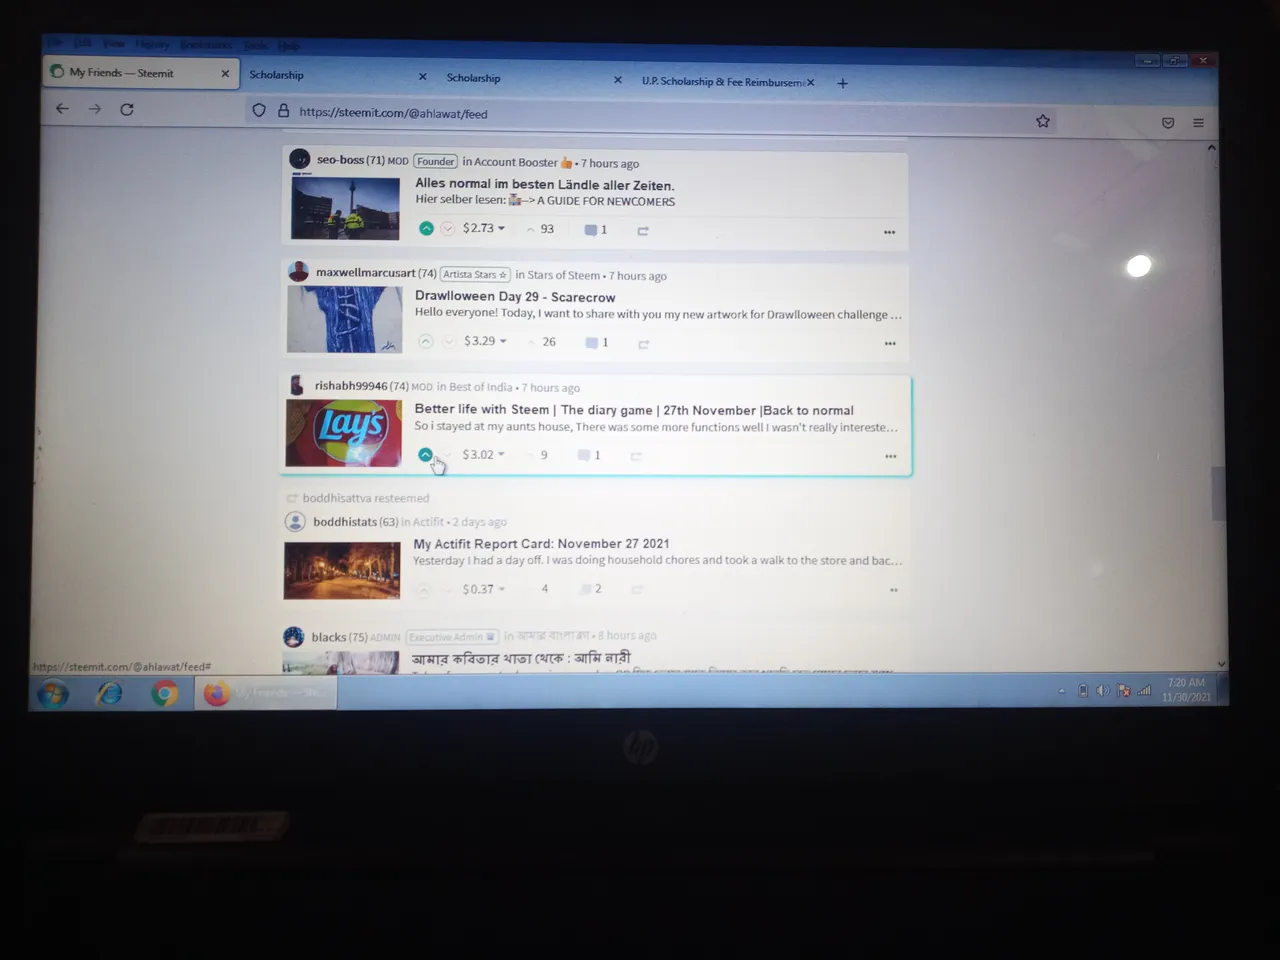The height and width of the screenshot is (960, 1280).
Task: Go forward to next page
Action: point(95,109)
